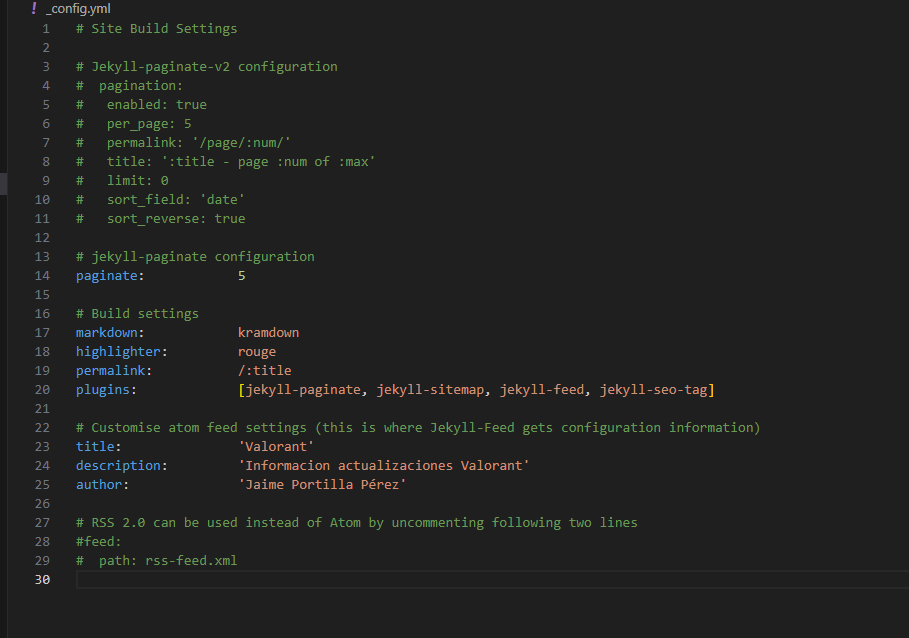
Task: Select jekyll-sitemap in the plugins list
Action: (430, 389)
